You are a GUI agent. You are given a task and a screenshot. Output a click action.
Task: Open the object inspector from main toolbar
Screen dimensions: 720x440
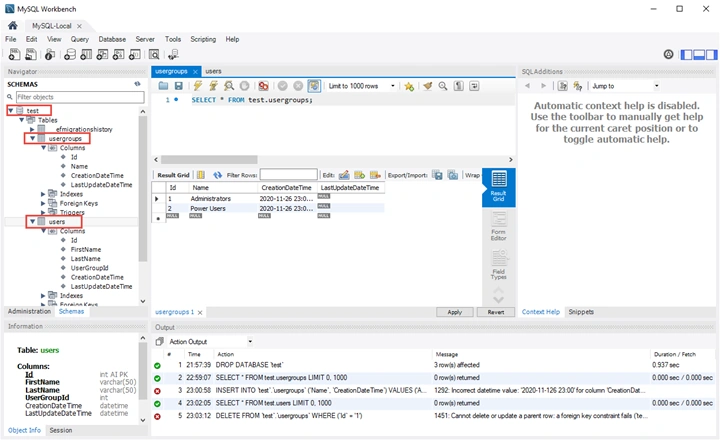(50, 55)
